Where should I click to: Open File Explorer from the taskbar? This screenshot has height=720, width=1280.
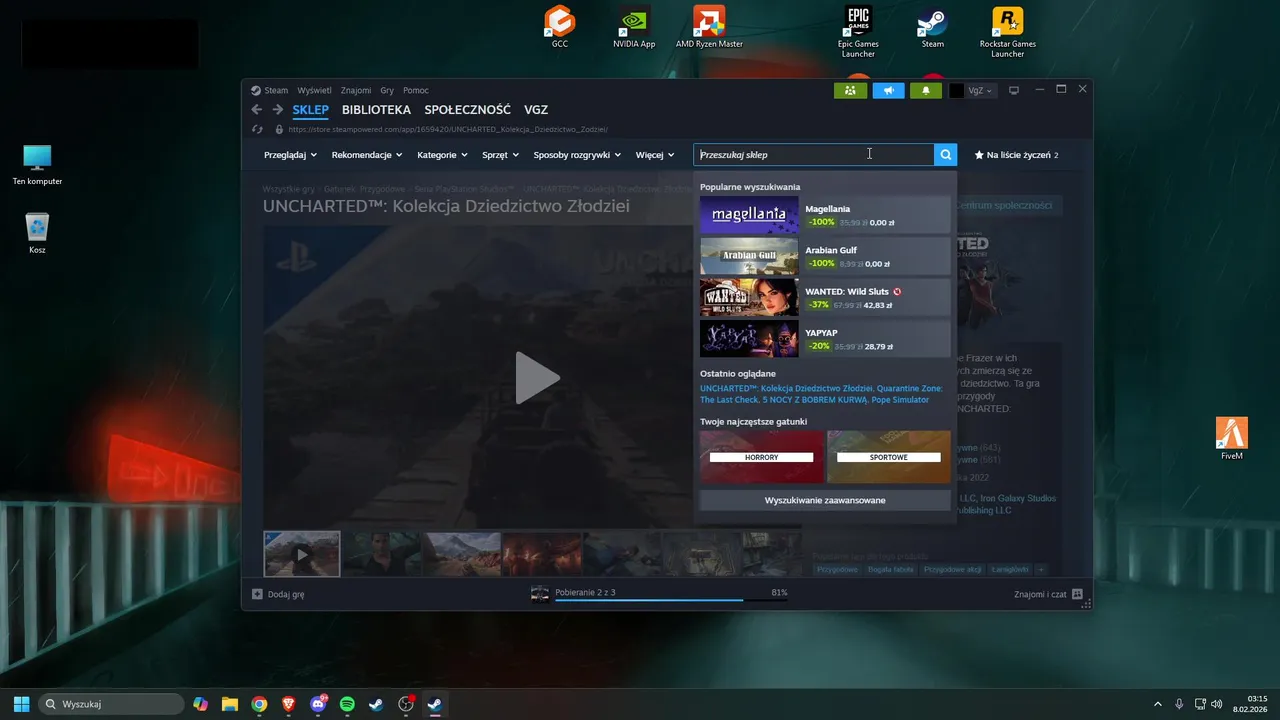click(229, 704)
